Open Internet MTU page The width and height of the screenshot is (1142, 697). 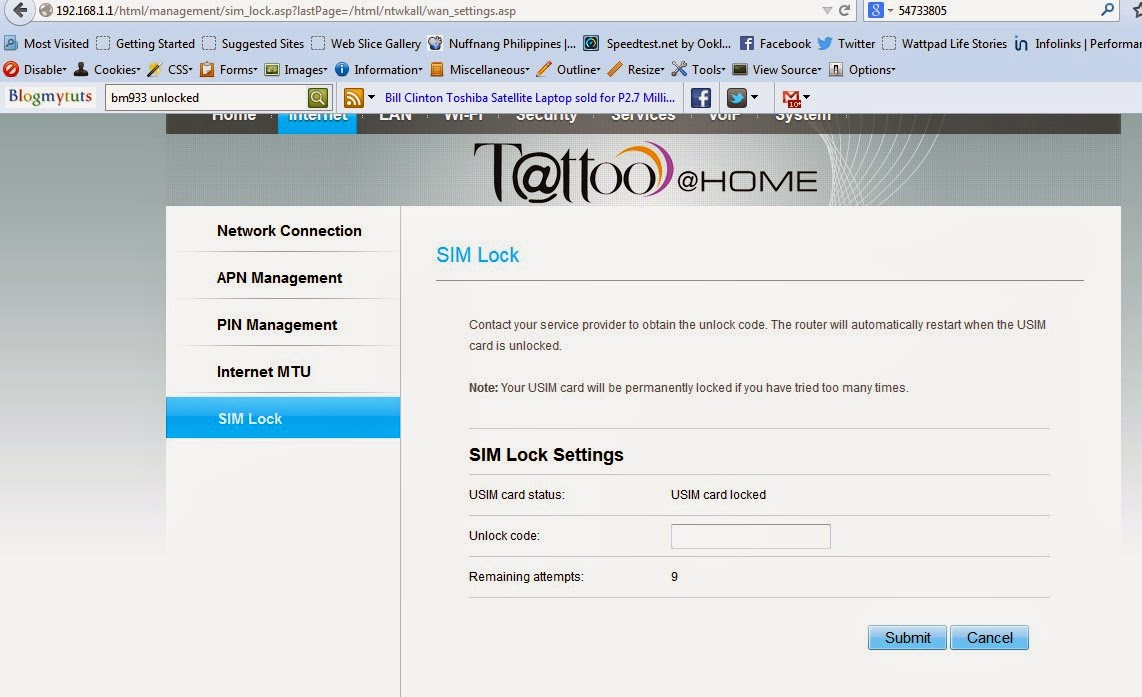pos(264,371)
